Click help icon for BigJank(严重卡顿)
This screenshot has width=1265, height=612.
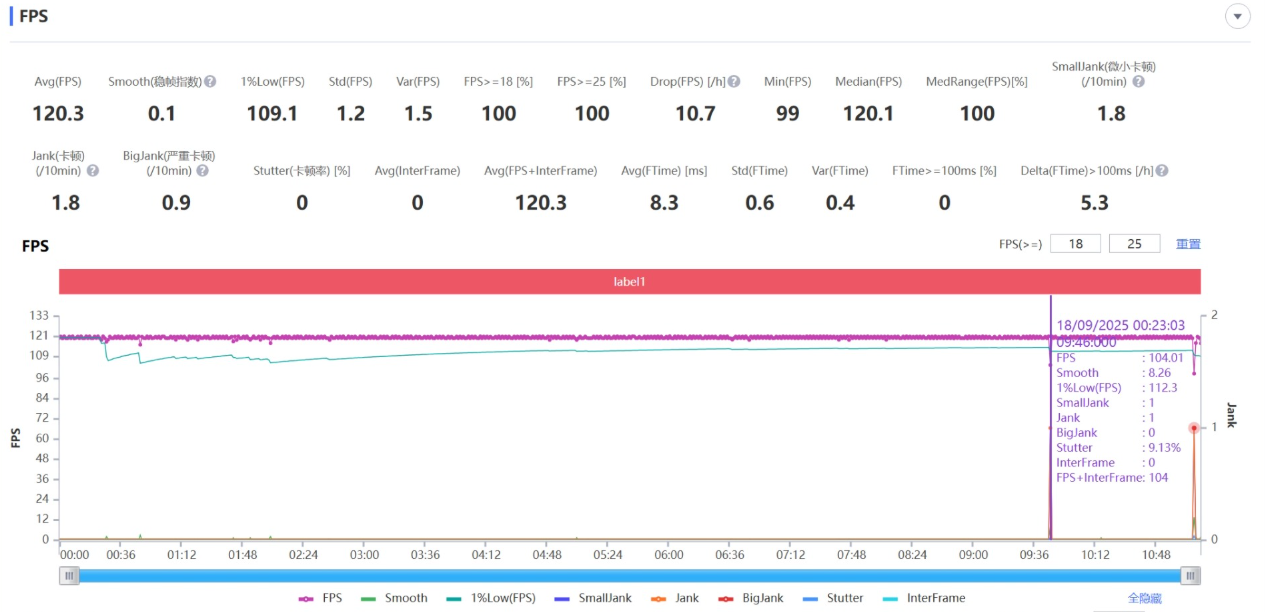202,171
